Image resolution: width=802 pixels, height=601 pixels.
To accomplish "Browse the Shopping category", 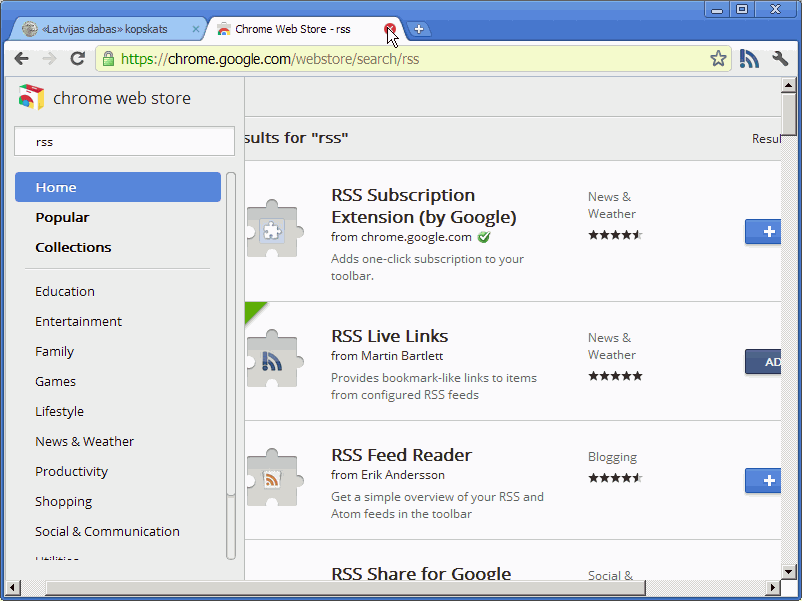I will pos(63,501).
